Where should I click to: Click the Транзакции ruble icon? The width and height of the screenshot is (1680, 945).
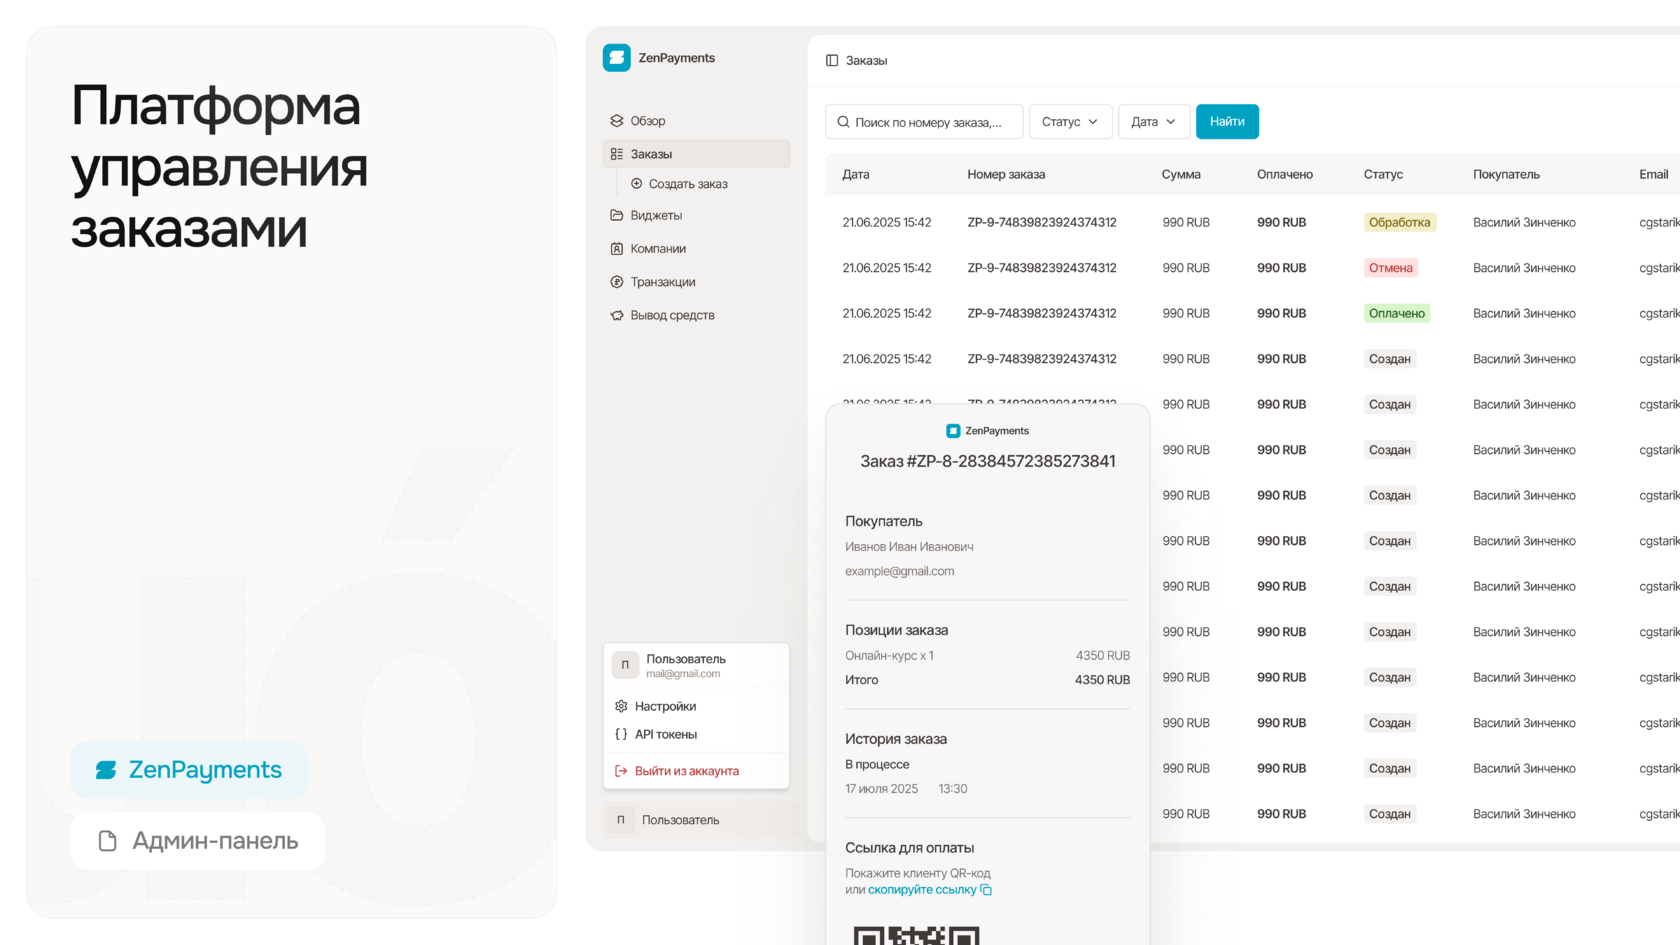[x=617, y=282]
